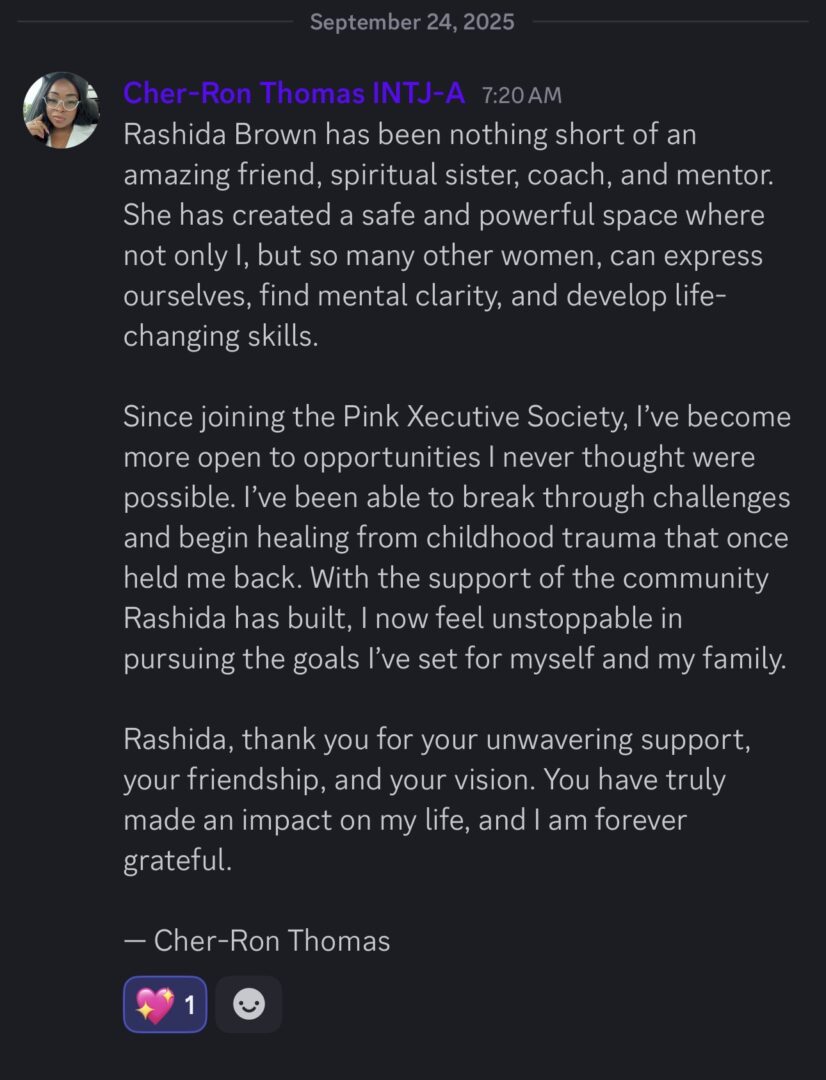
Task: Click the phrase changing skills
Action: click(x=220, y=336)
